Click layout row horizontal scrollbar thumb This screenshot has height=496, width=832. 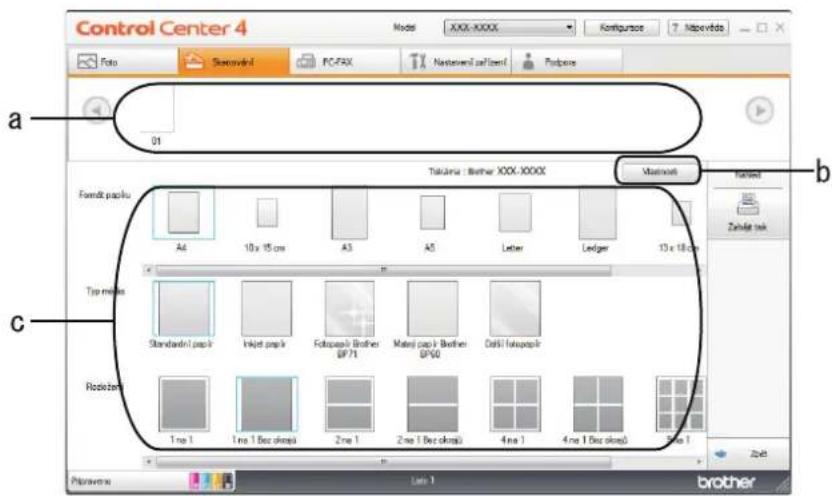click(x=383, y=462)
